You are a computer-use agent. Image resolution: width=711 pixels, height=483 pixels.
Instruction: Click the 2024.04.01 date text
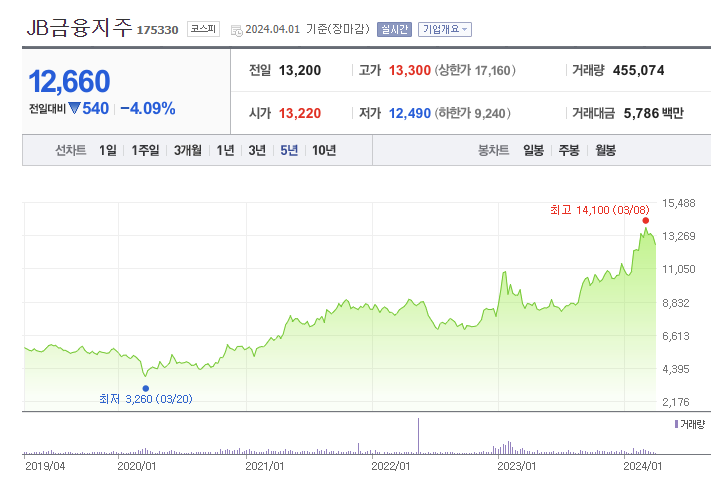coord(273,29)
